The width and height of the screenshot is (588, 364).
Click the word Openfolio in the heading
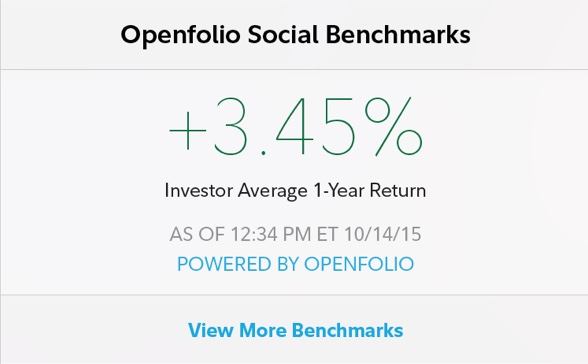pyautogui.click(x=180, y=35)
